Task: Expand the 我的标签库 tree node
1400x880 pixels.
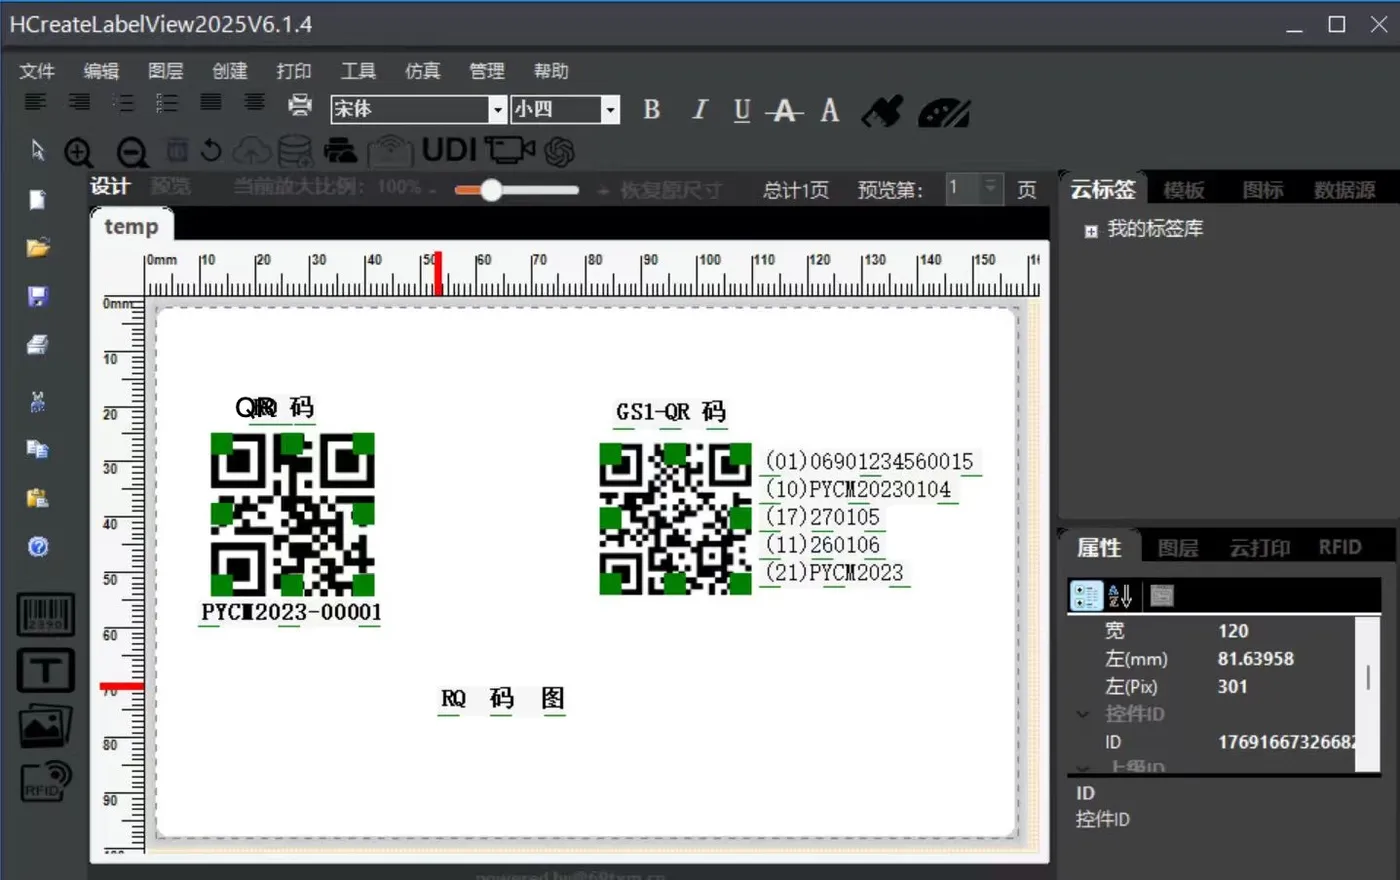Action: 1091,231
